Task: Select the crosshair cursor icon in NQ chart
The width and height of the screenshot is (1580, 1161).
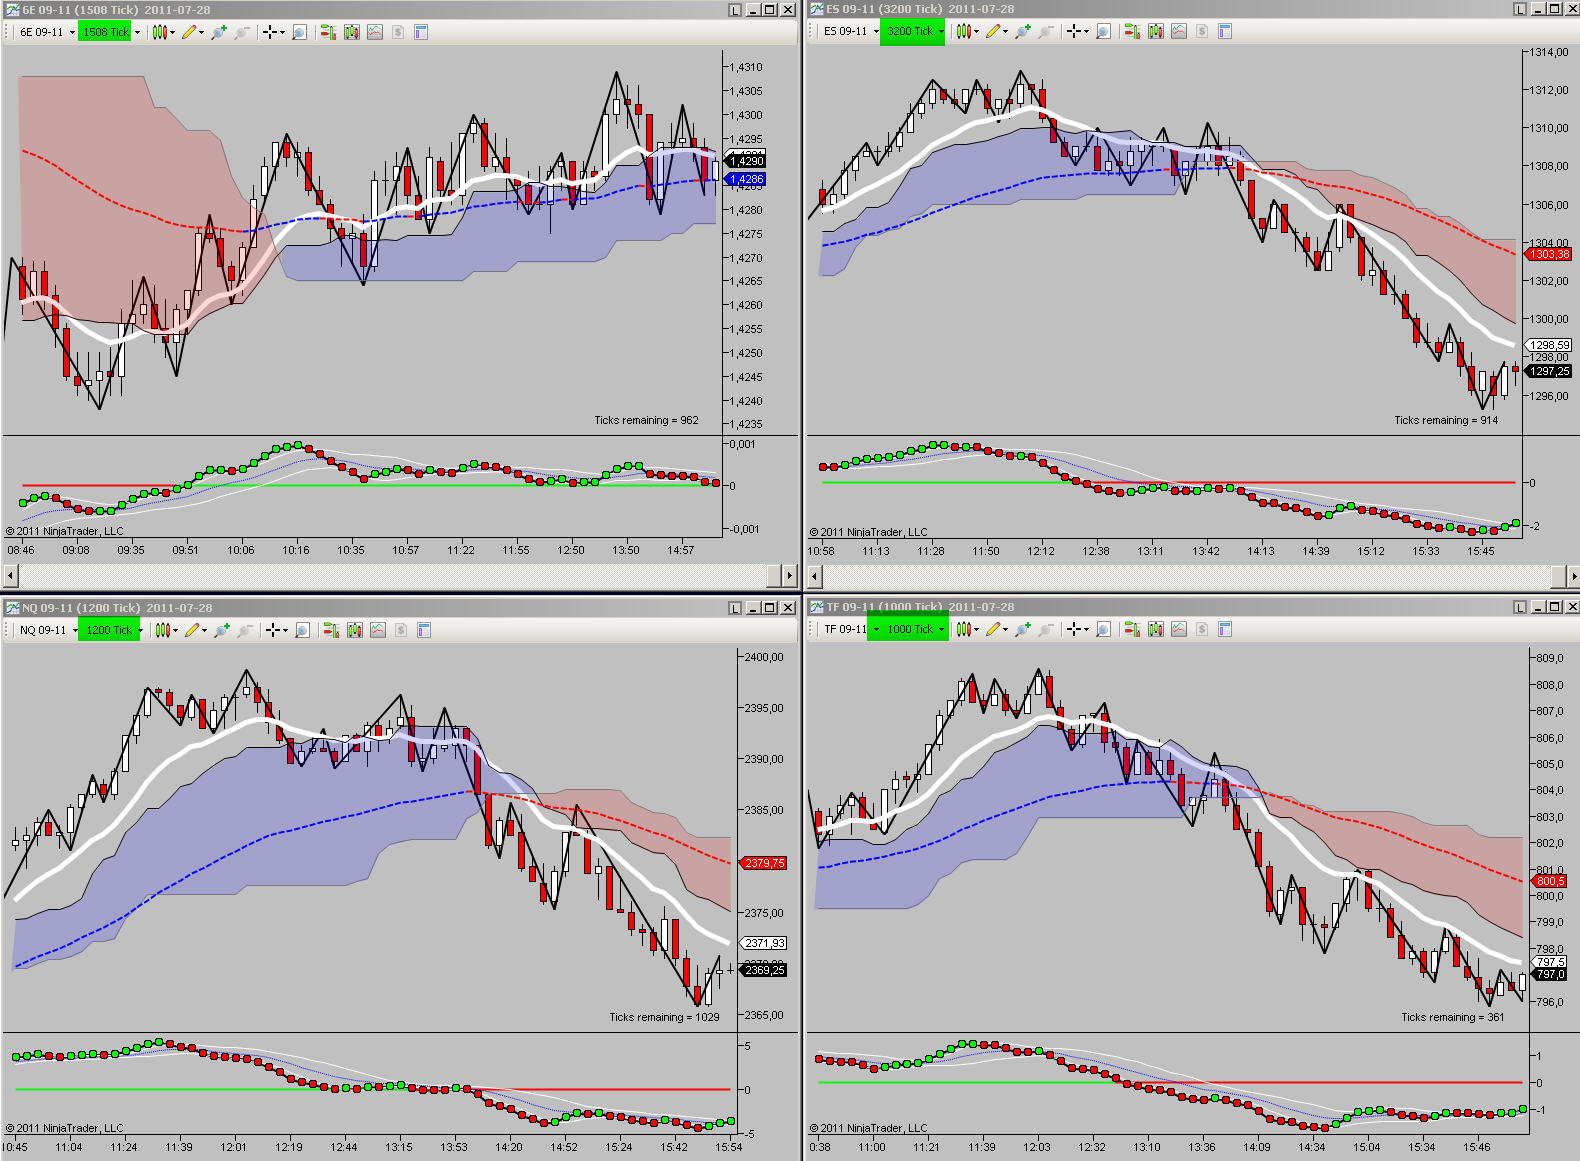Action: tap(272, 630)
